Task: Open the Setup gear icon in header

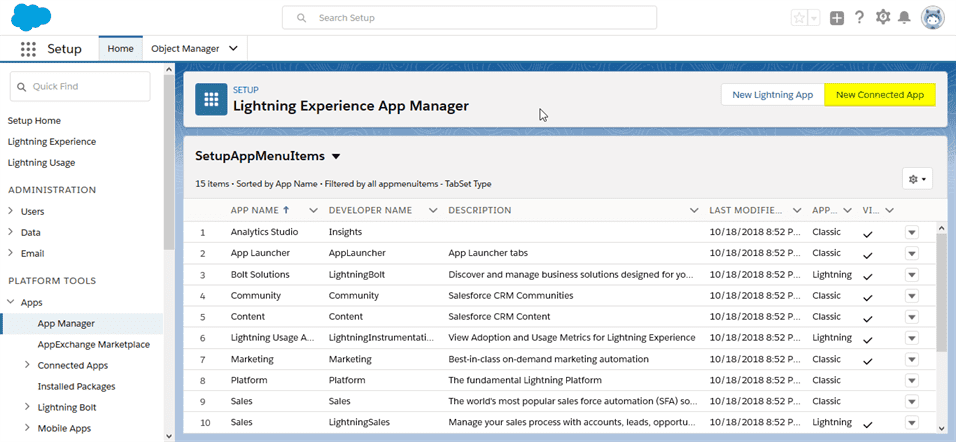Action: point(882,17)
